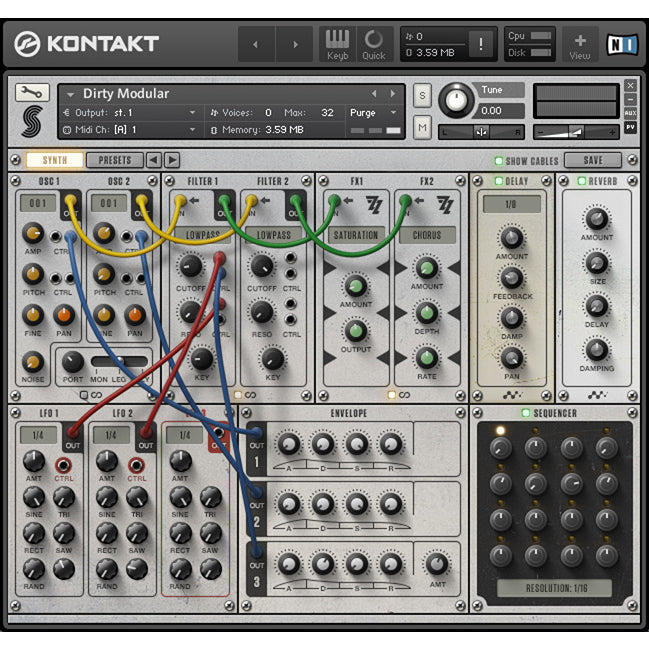Image resolution: width=649 pixels, height=649 pixels.
Task: Click the AUX button on instrument header
Action: point(630,113)
